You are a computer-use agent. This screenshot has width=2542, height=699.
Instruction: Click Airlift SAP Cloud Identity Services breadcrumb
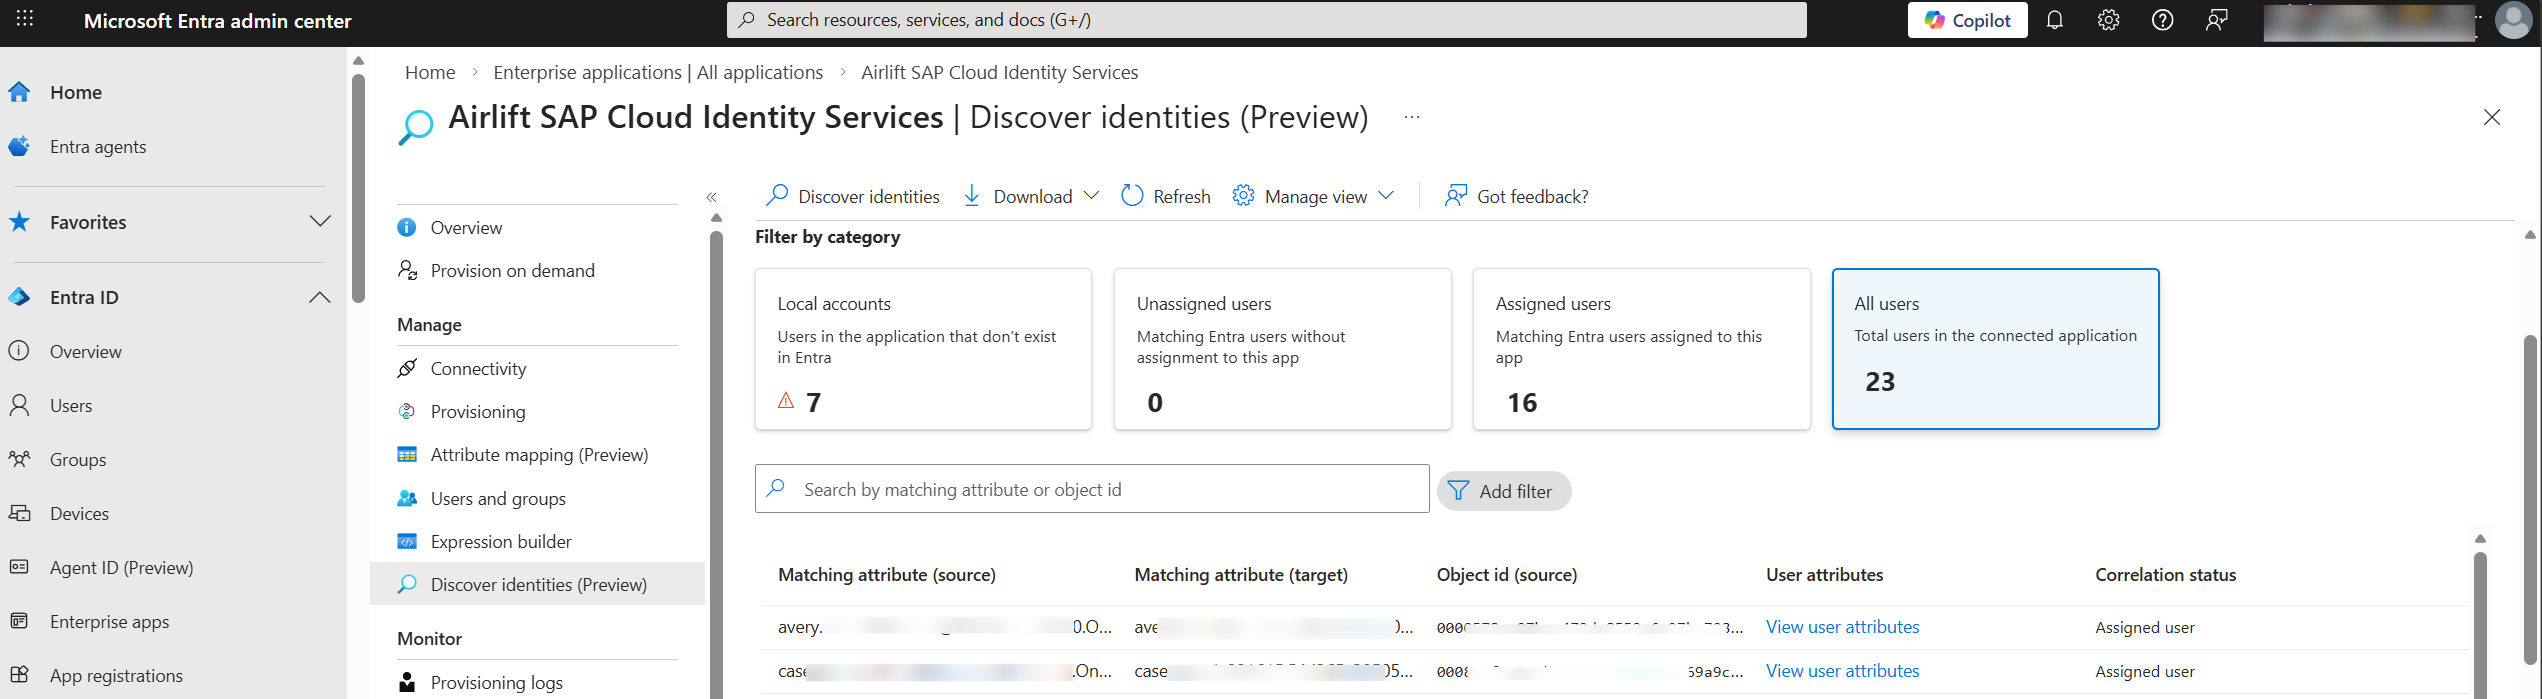coord(999,72)
